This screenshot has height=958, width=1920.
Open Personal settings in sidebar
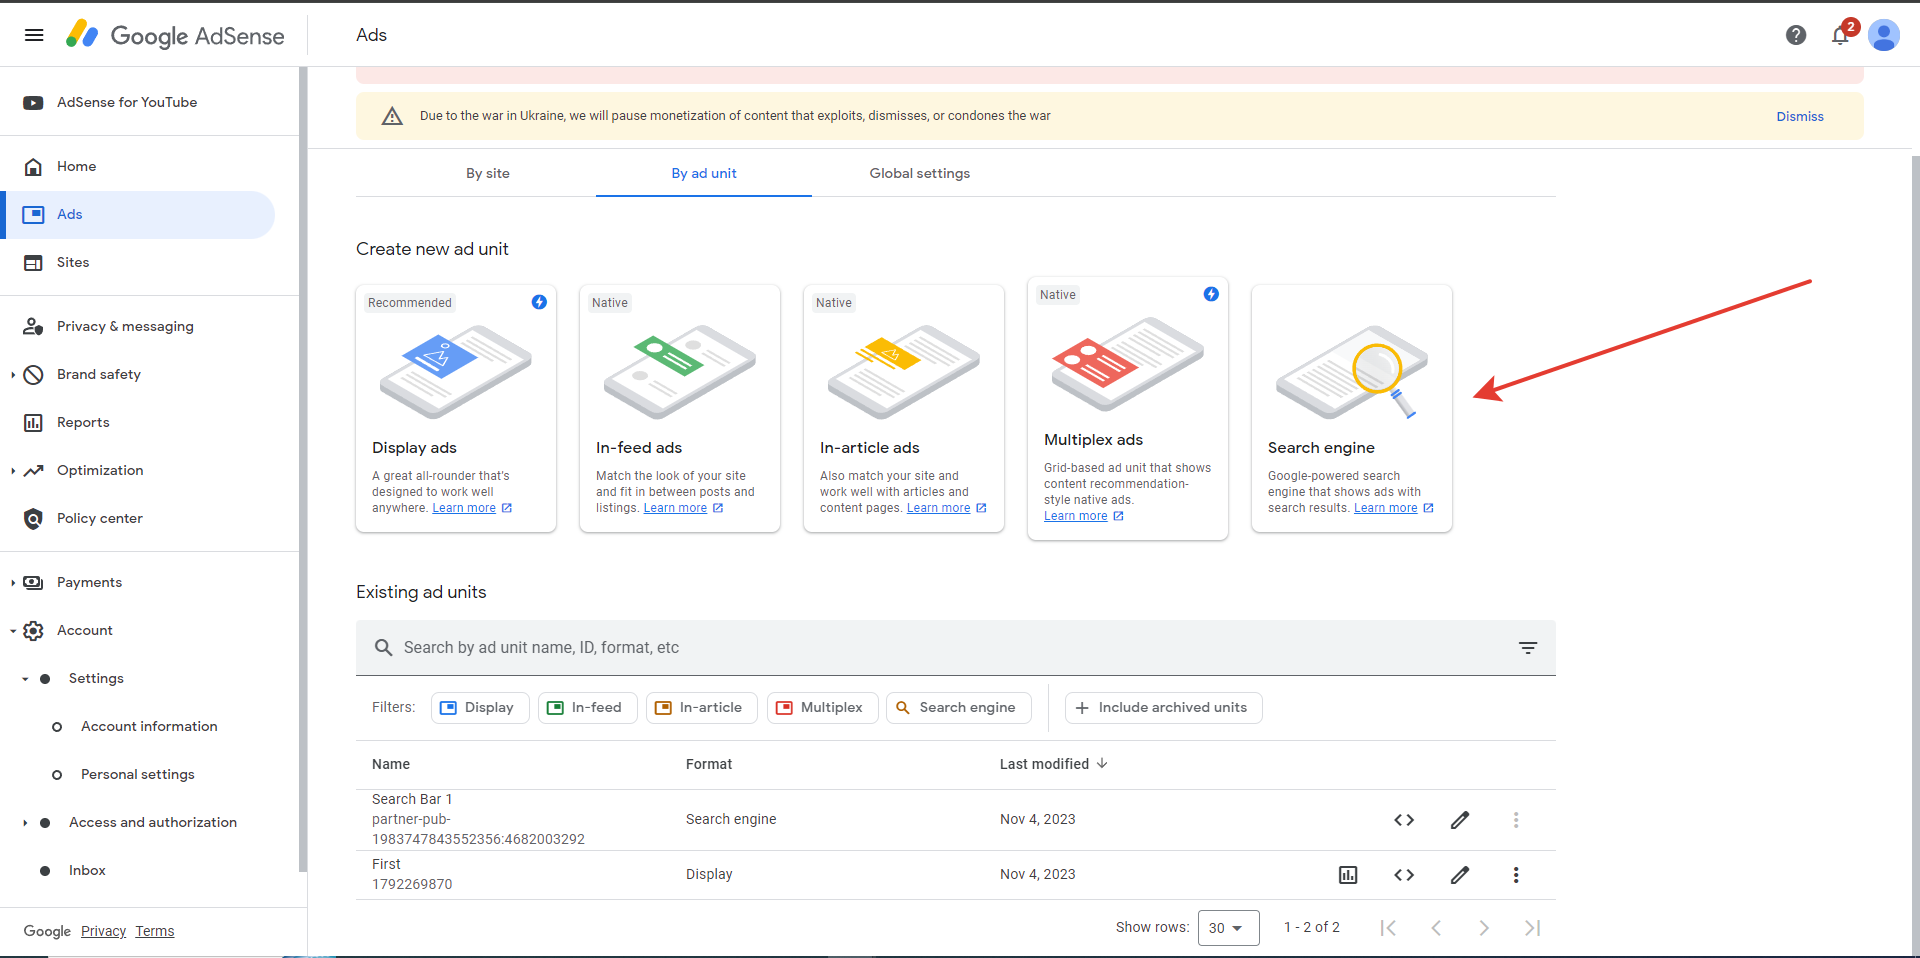(x=138, y=774)
